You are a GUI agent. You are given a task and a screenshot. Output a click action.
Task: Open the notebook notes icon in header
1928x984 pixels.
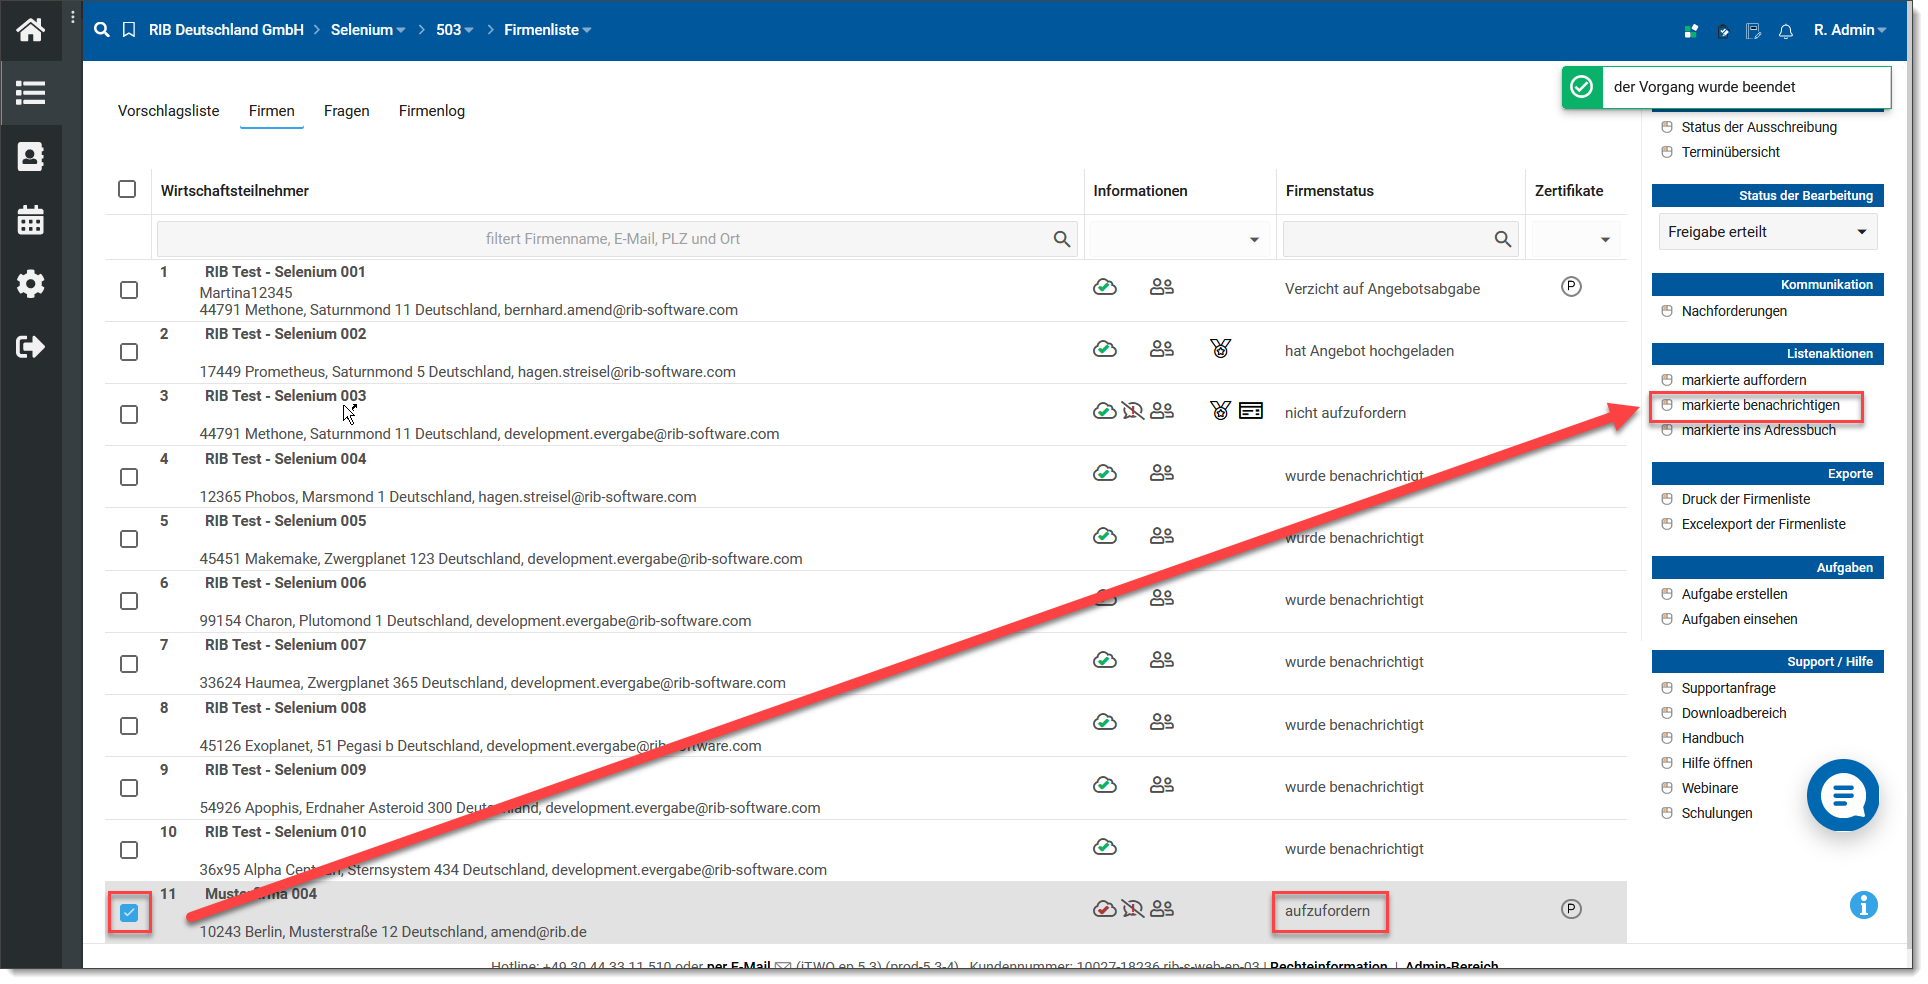coord(1754,31)
